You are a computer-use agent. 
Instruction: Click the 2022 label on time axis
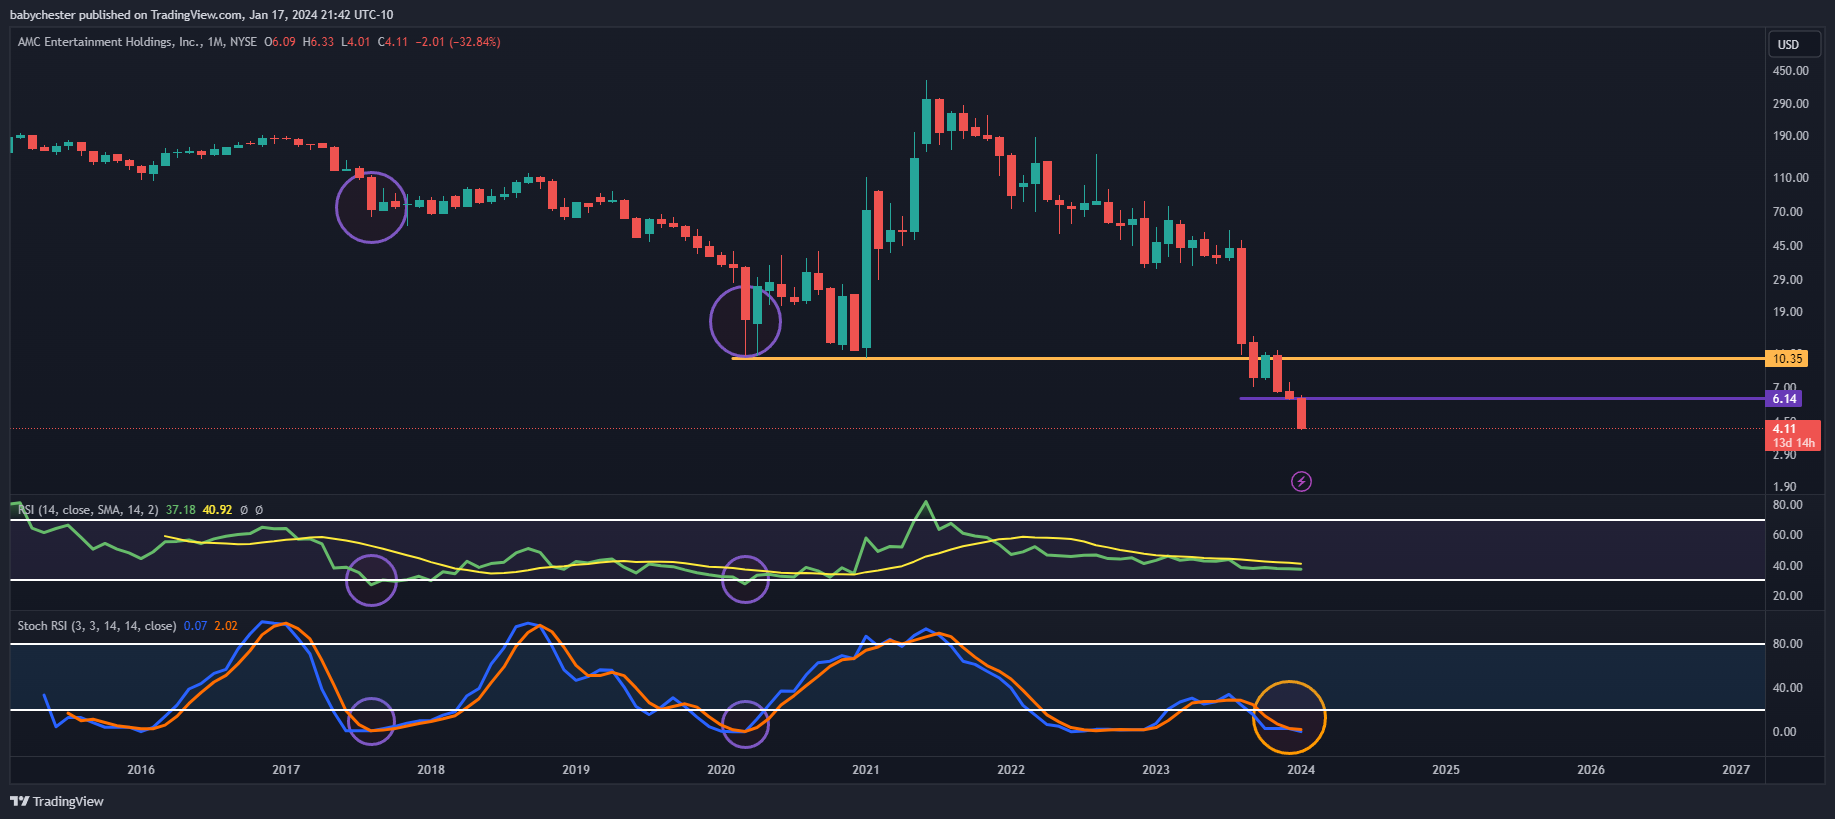pos(1011,770)
